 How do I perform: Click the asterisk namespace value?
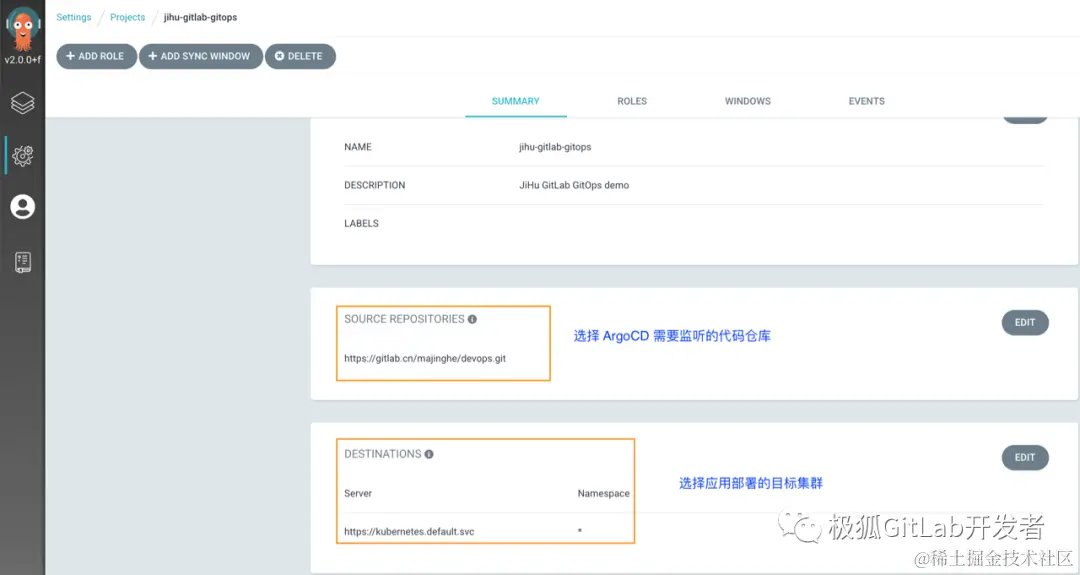coord(580,532)
